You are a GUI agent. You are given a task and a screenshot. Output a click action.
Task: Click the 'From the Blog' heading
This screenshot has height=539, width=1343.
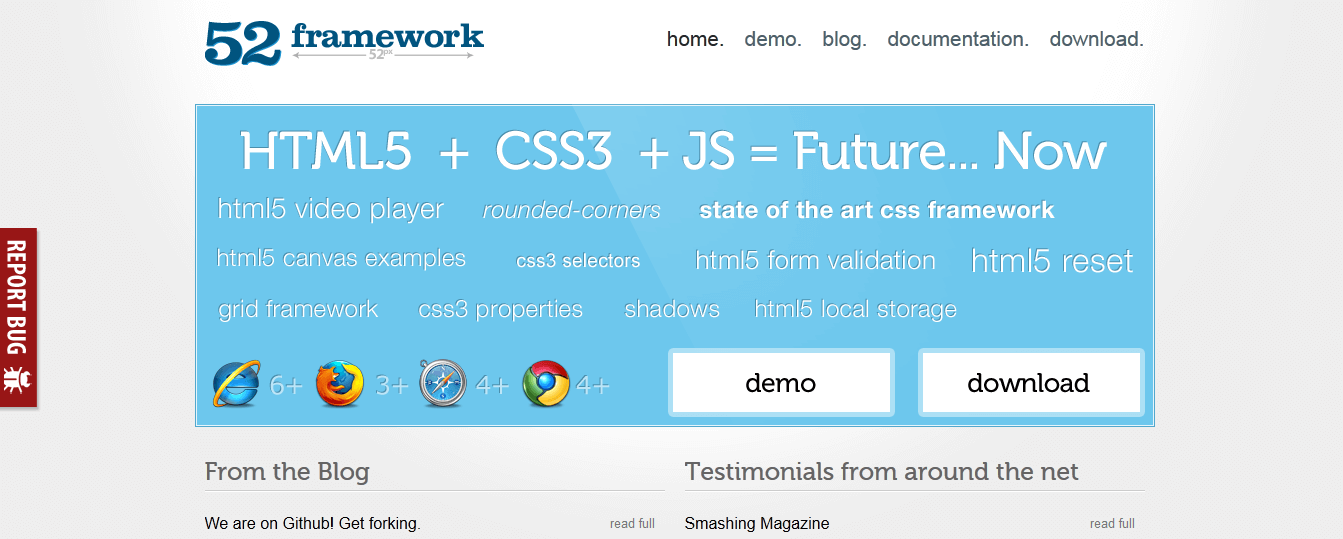click(287, 472)
